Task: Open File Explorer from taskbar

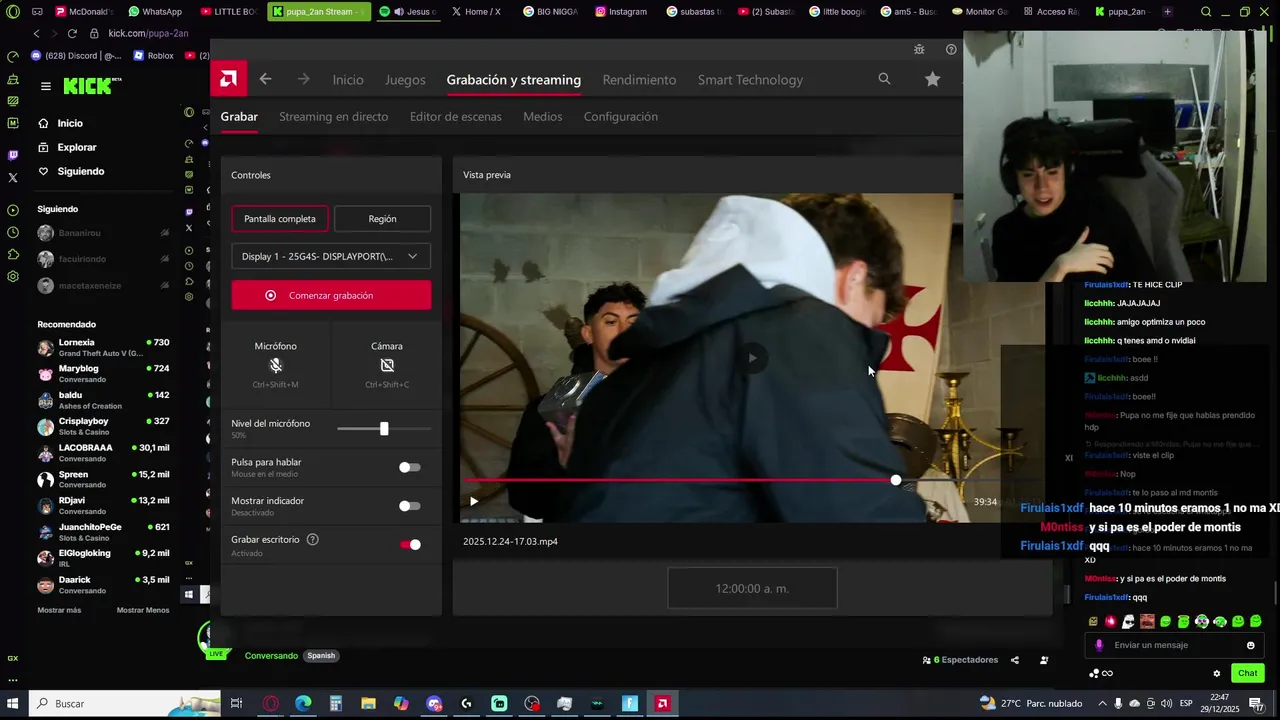Action: pyautogui.click(x=368, y=704)
